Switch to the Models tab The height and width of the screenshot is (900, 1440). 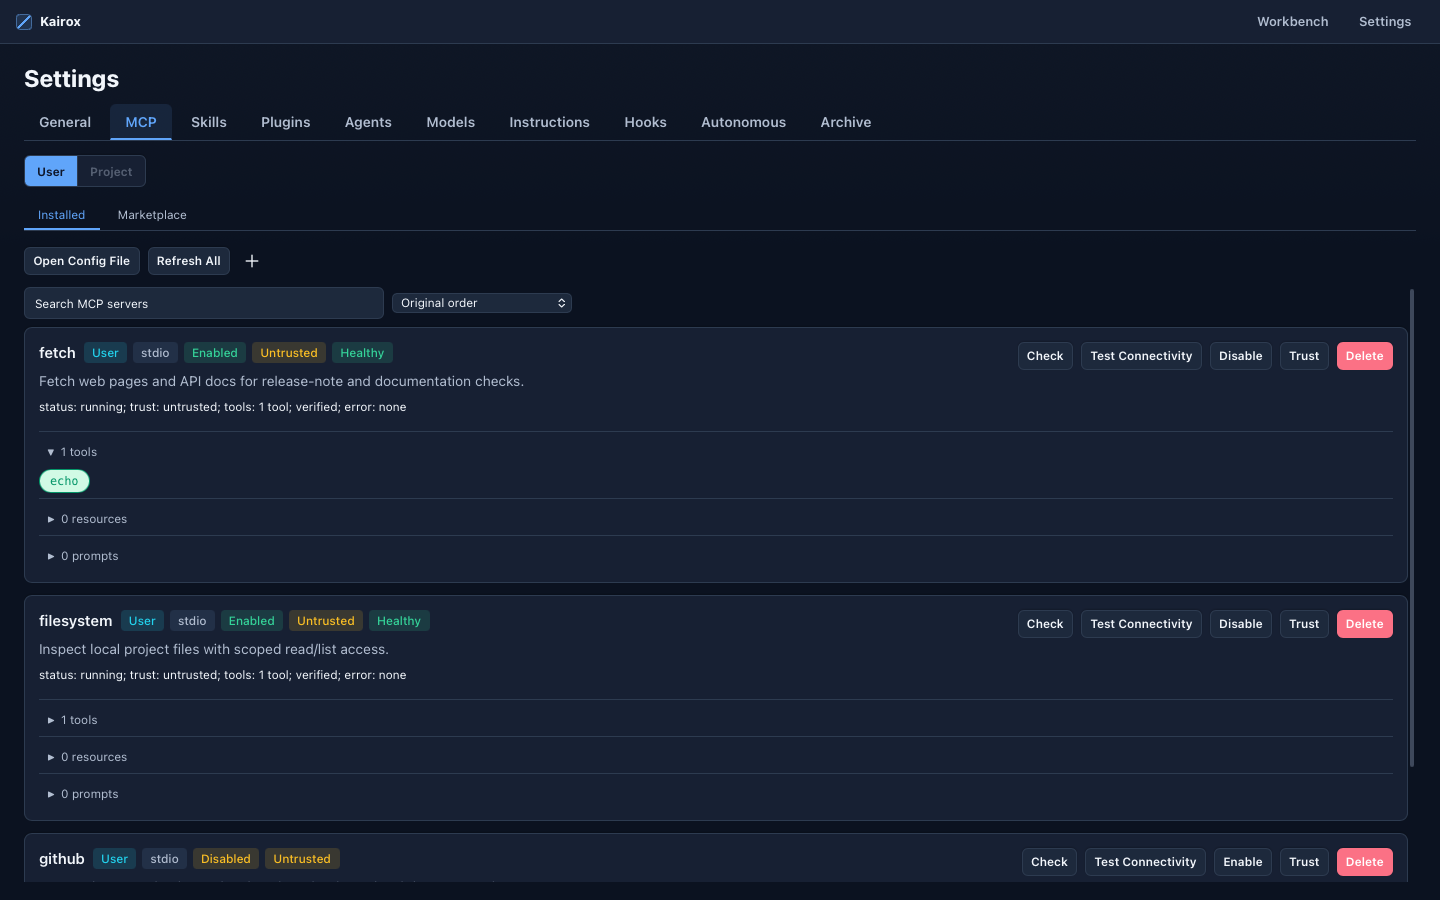point(451,122)
